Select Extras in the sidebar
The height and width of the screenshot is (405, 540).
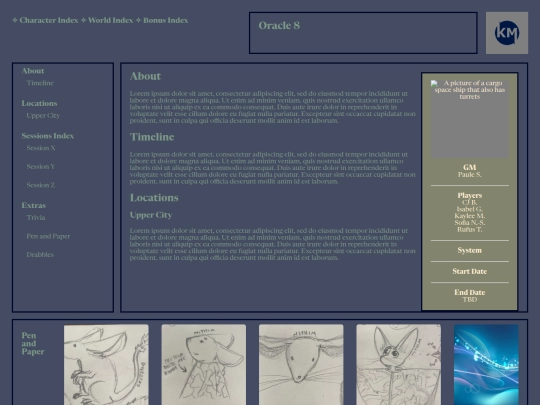pos(33,206)
